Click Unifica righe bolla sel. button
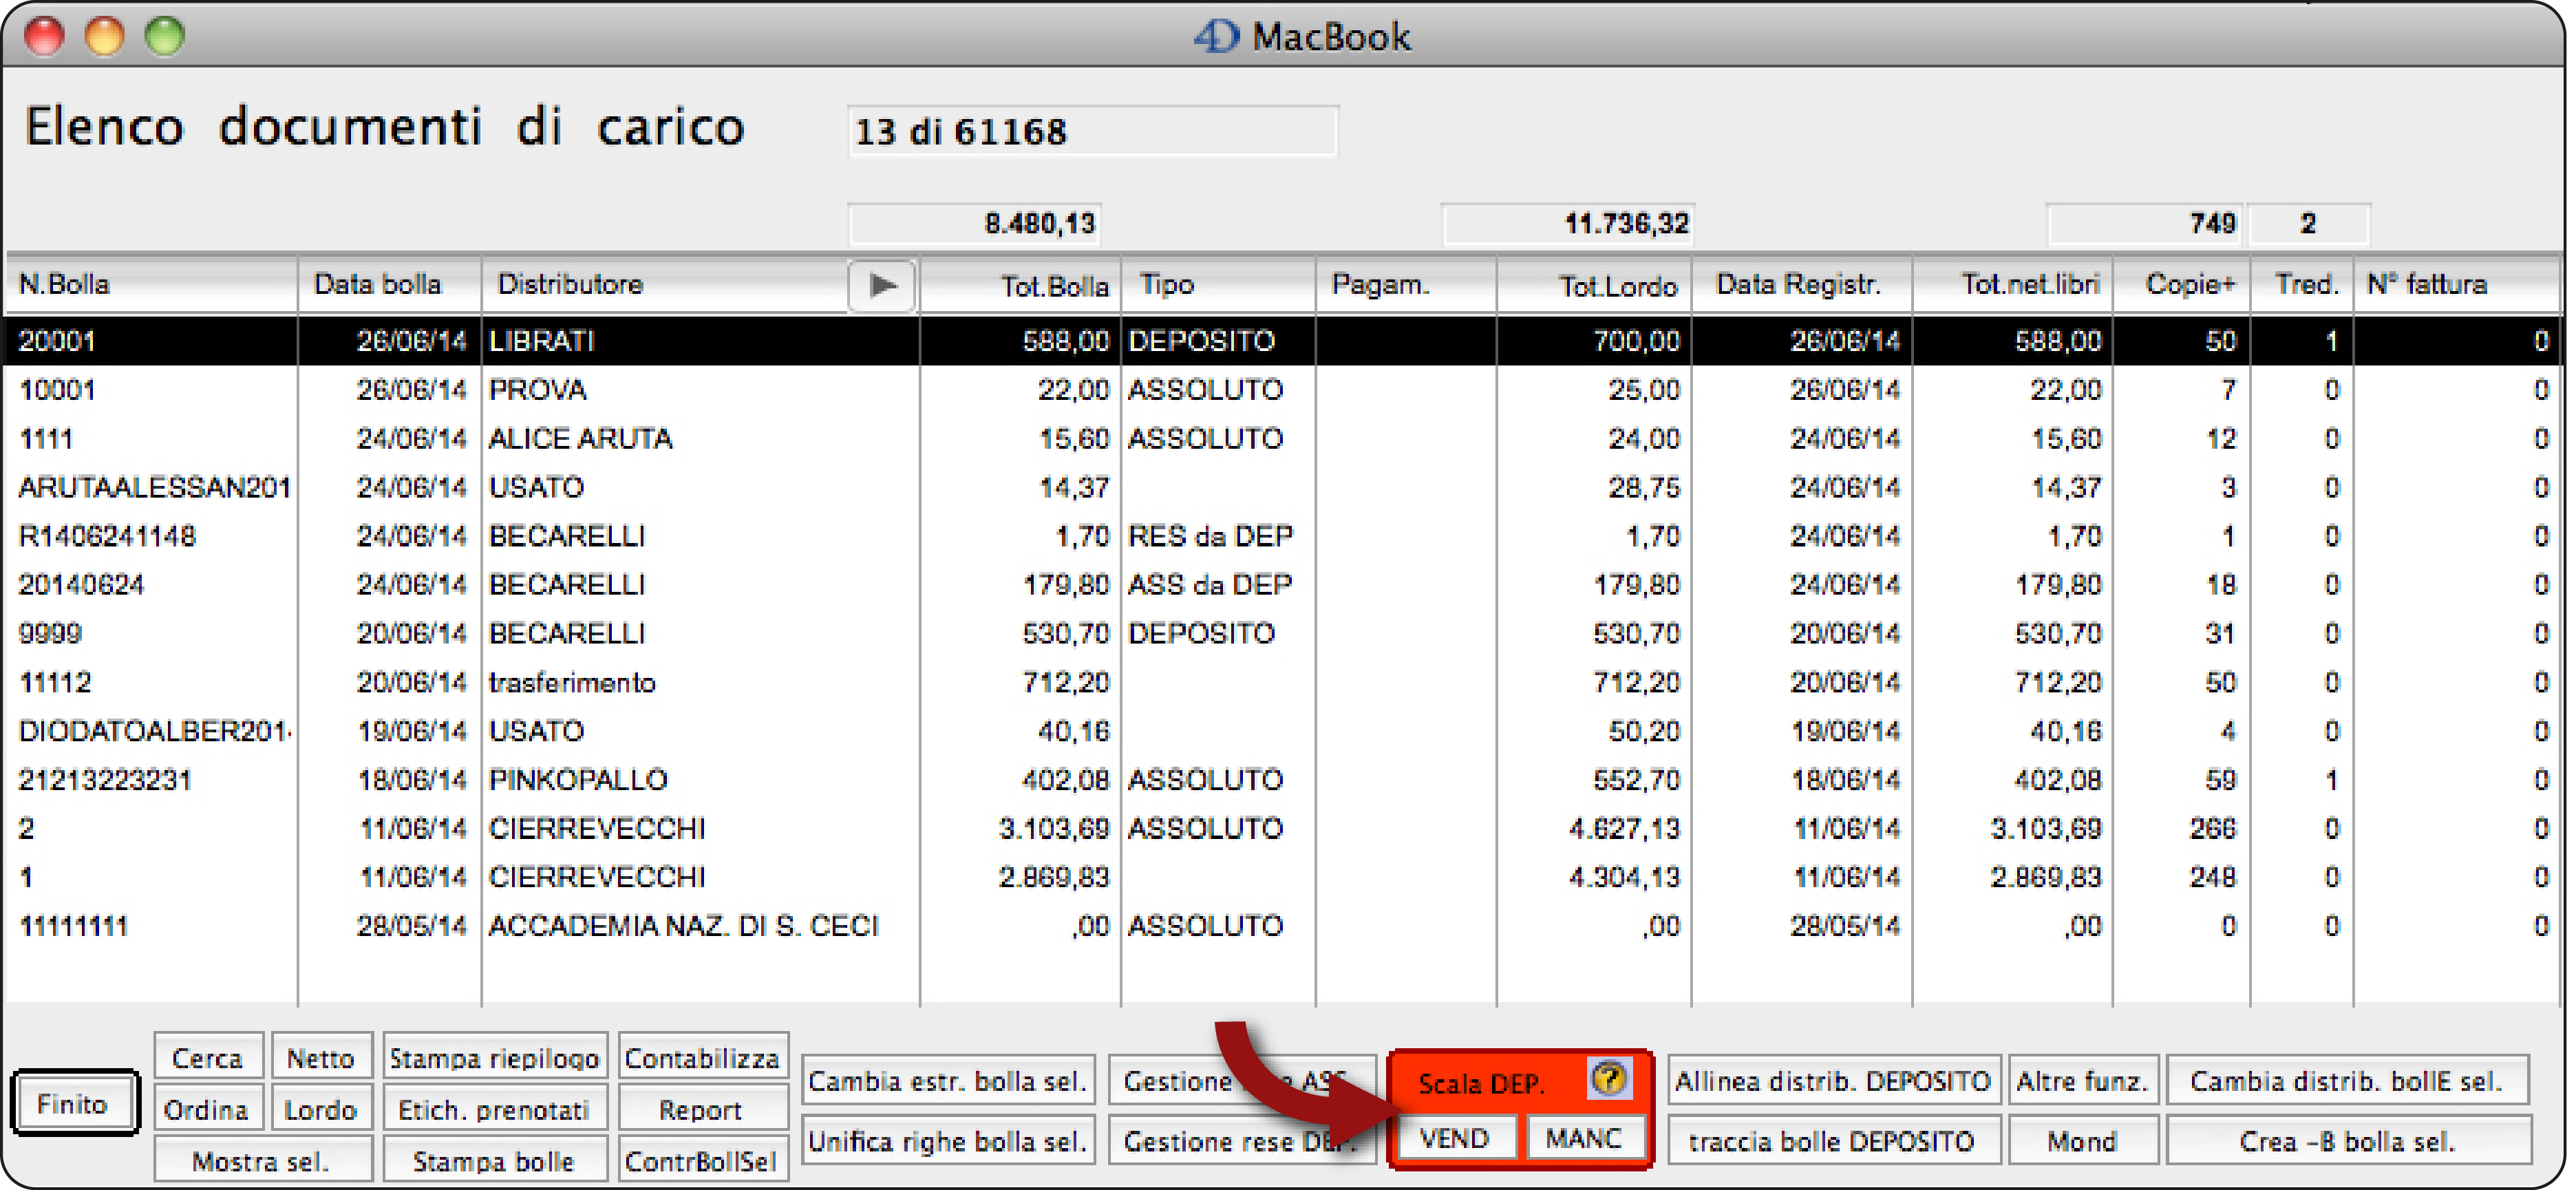This screenshot has height=1190, width=2576. (x=948, y=1141)
